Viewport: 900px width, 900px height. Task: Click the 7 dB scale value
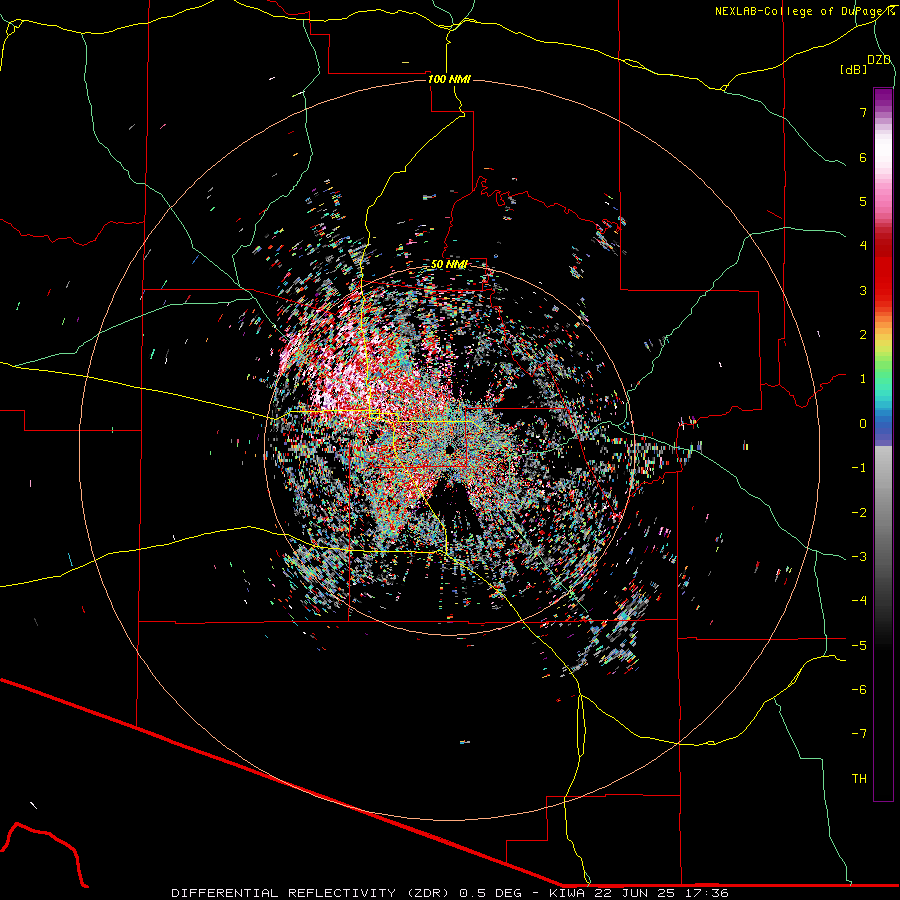(863, 112)
